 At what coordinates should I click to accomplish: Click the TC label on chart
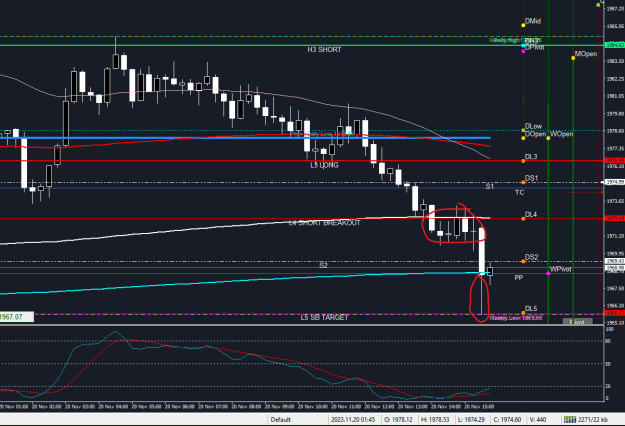pyautogui.click(x=519, y=192)
